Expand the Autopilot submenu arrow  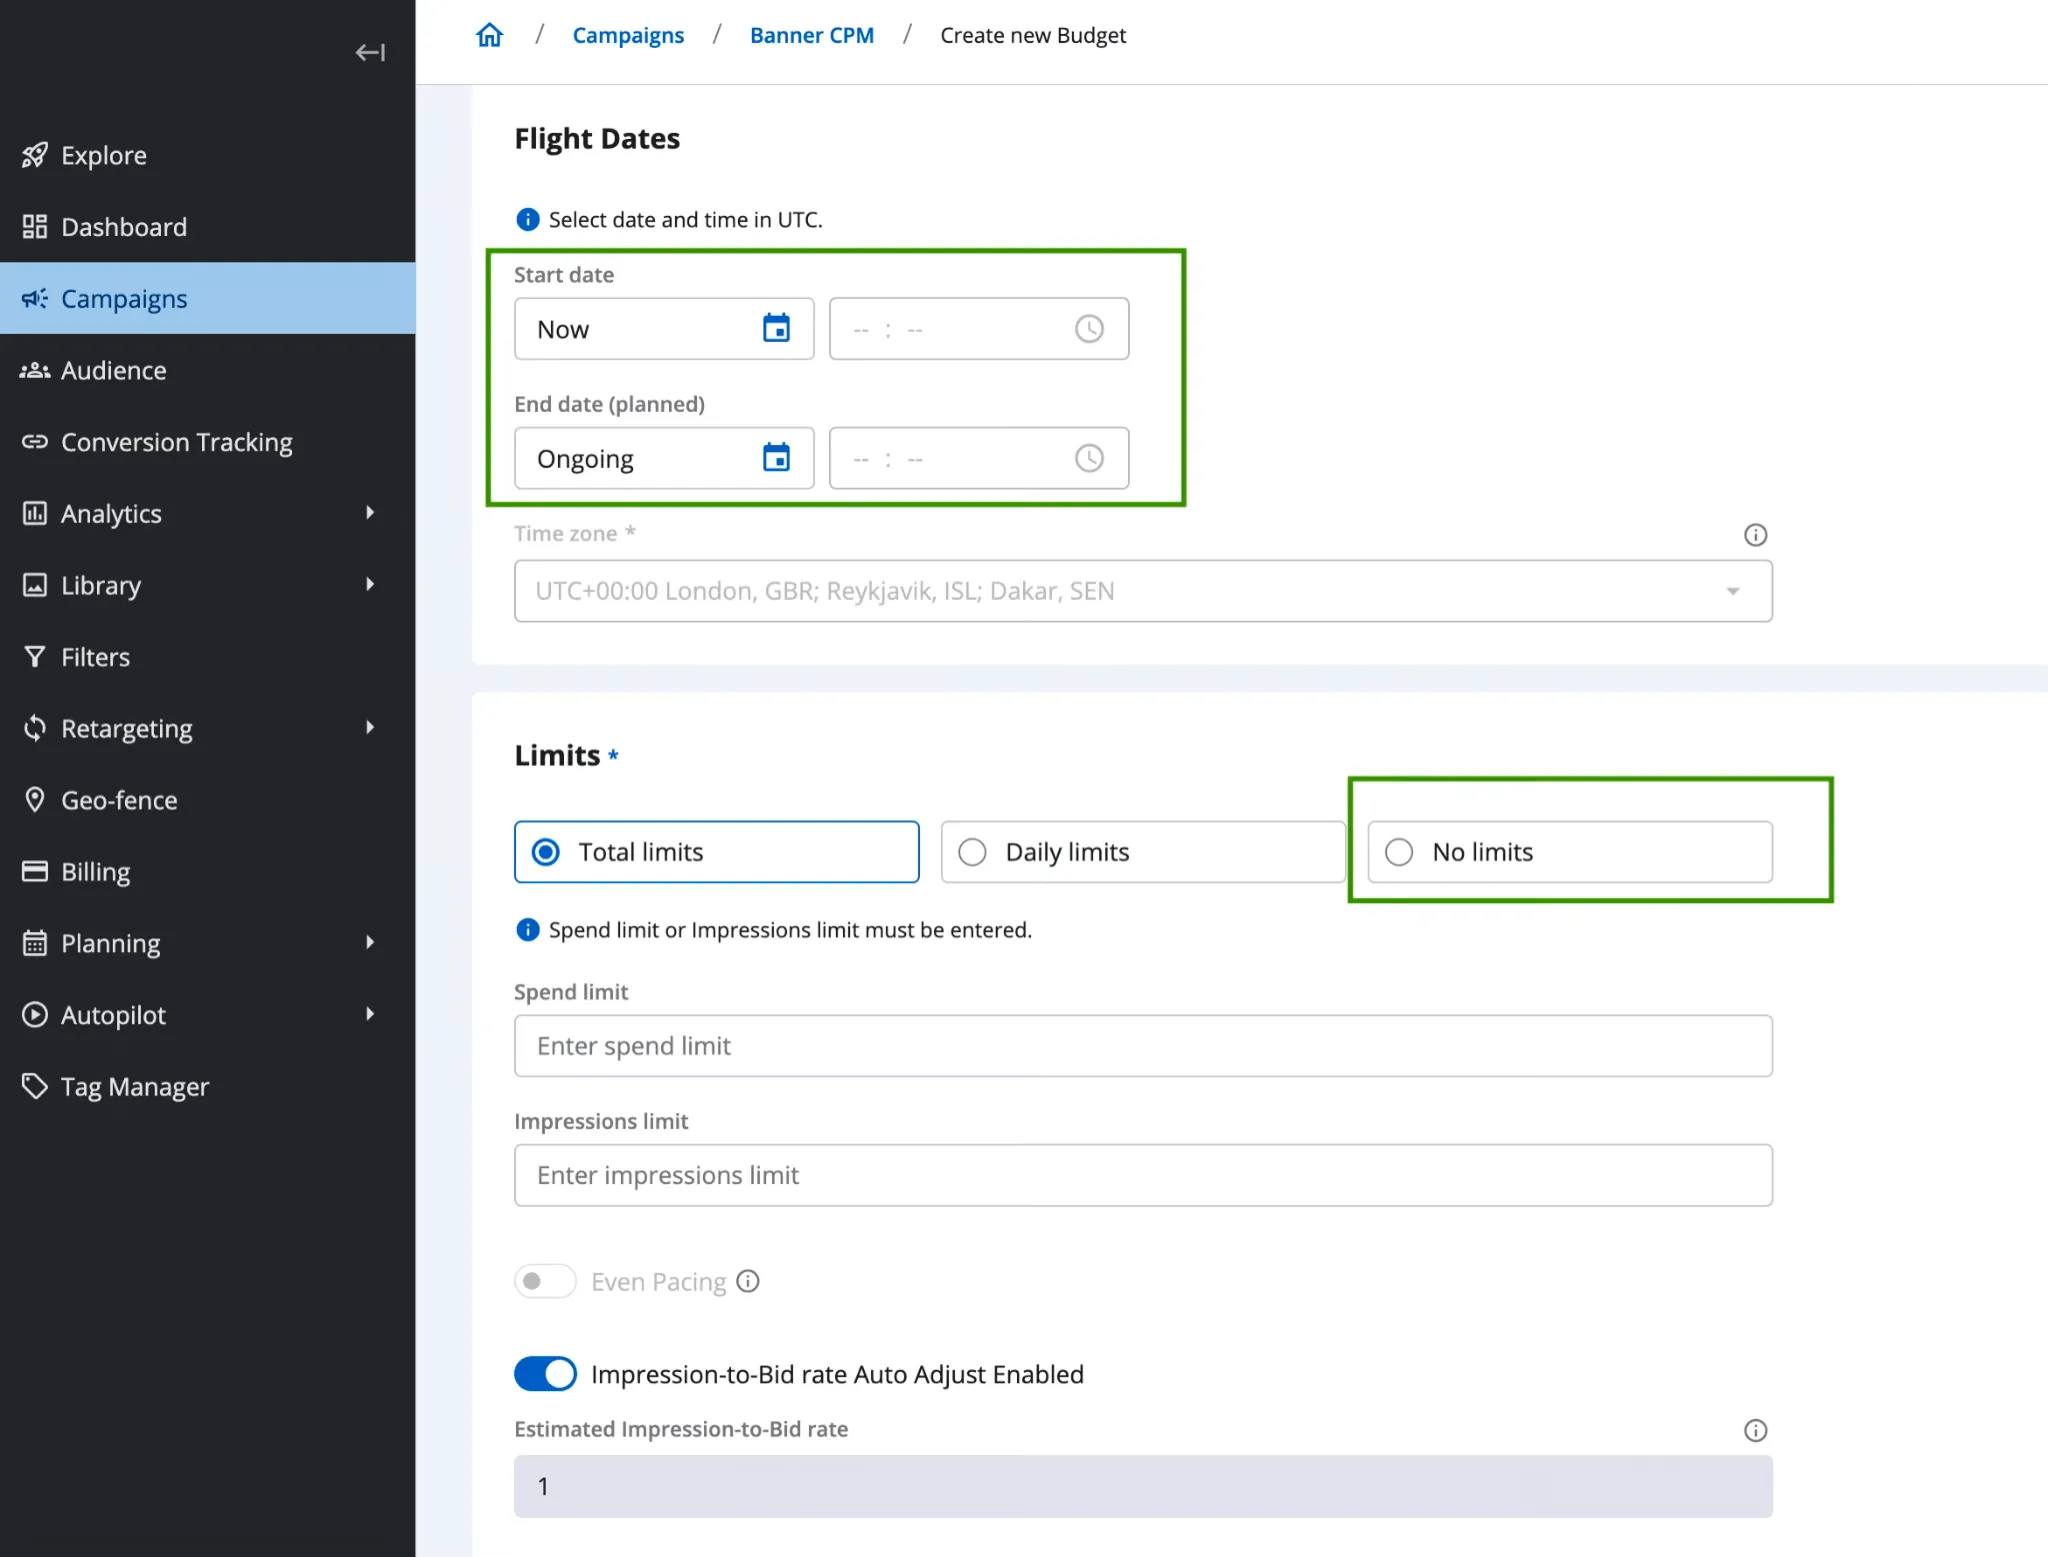[370, 1015]
